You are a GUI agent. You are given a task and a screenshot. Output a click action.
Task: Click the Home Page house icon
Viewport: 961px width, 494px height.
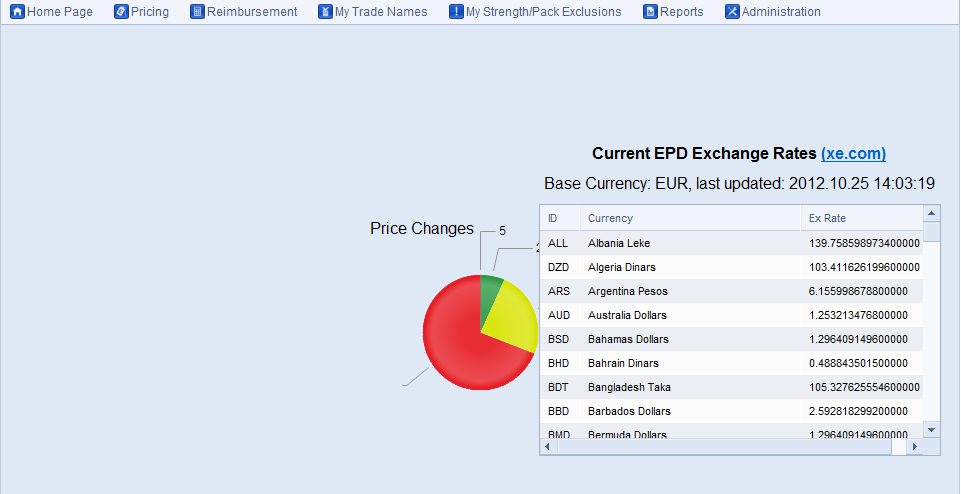[17, 12]
